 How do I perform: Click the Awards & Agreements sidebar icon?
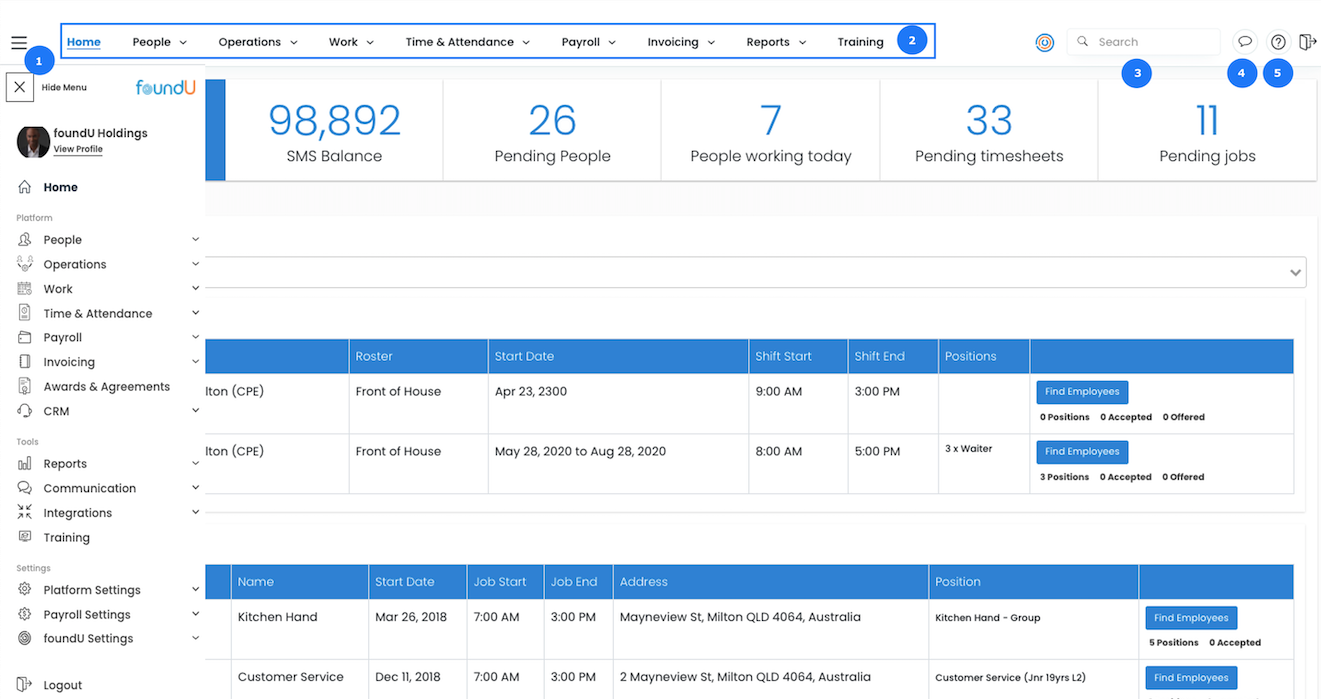tap(25, 387)
